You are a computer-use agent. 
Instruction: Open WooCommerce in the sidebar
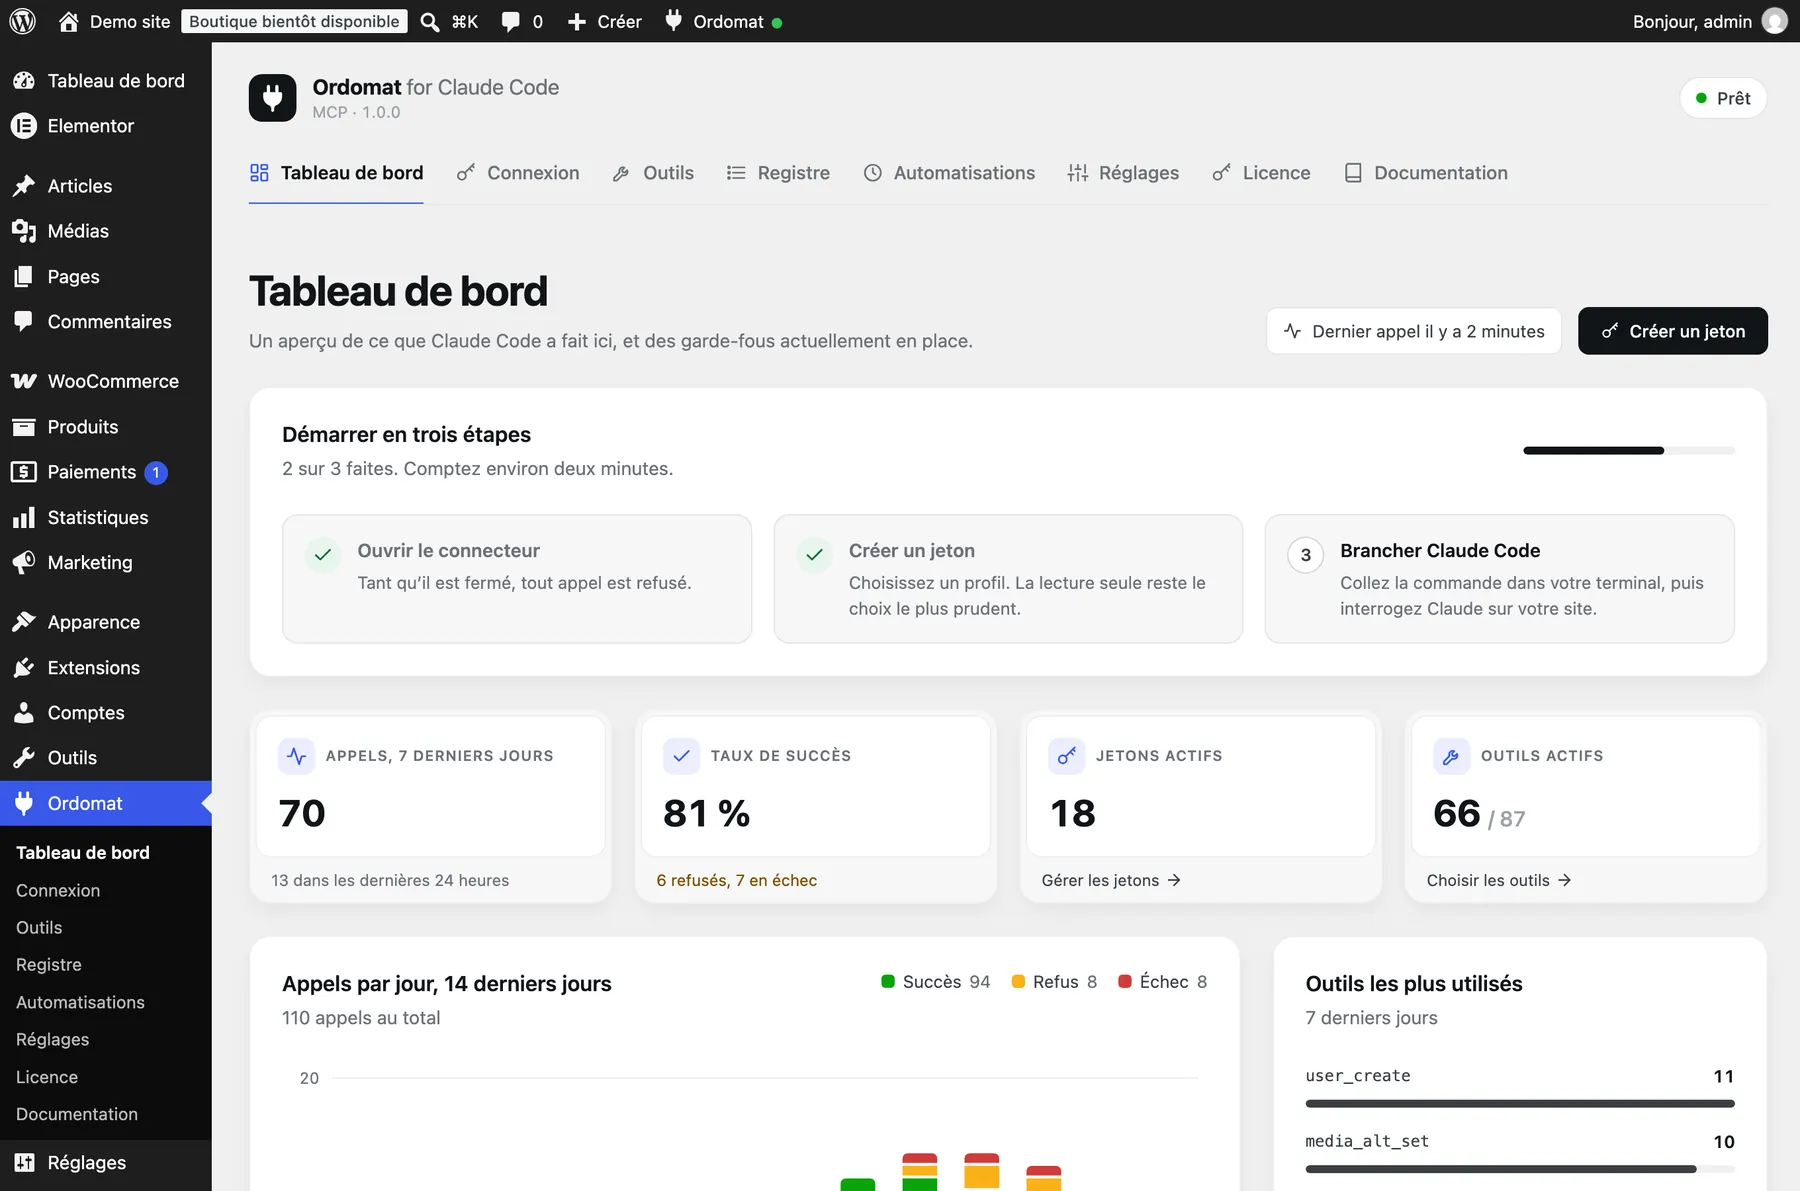pyautogui.click(x=106, y=382)
